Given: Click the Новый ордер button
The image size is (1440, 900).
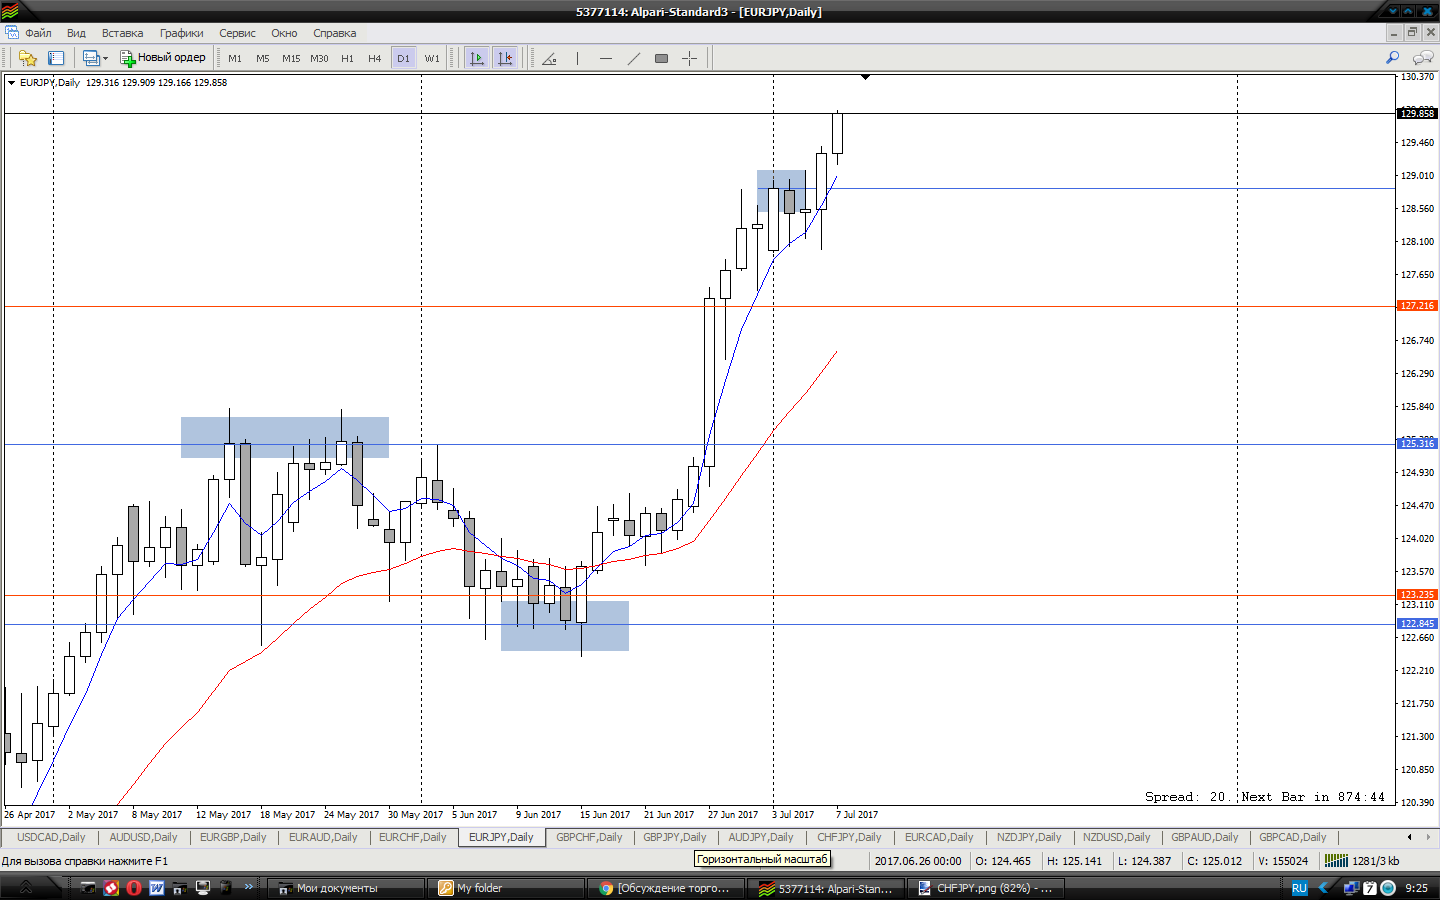Looking at the screenshot, I should [x=163, y=58].
